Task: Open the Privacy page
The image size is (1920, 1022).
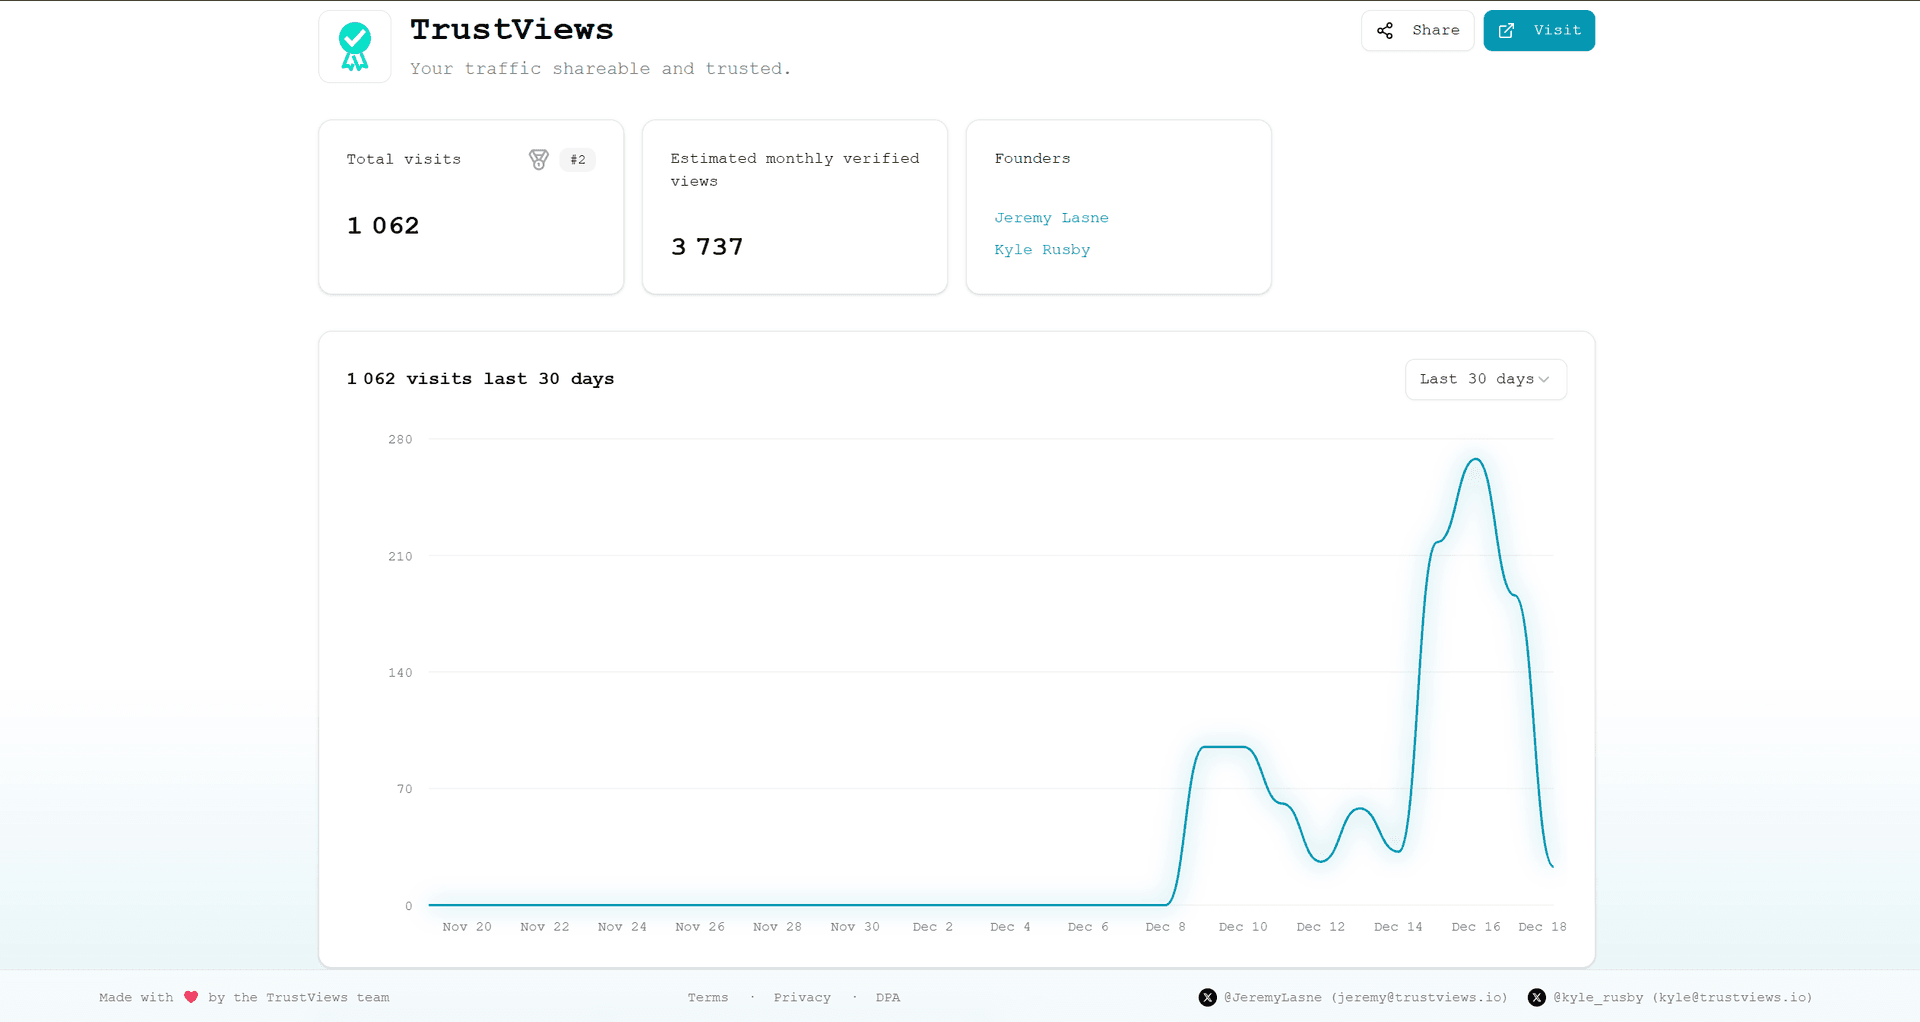Action: [802, 997]
